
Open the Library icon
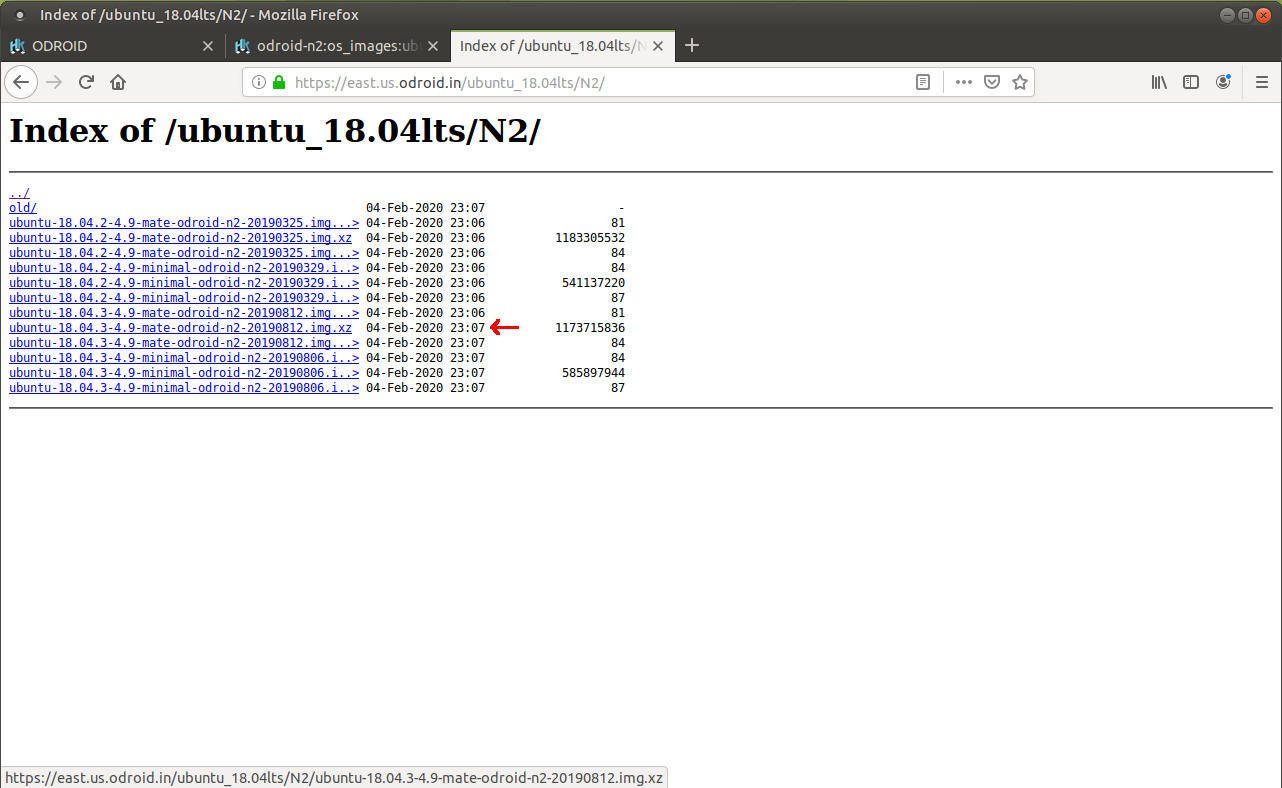pyautogui.click(x=1159, y=82)
